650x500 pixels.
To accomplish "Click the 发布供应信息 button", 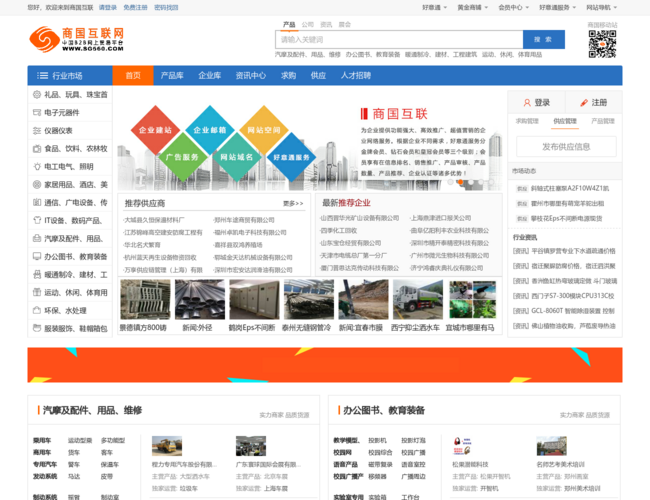I will click(x=566, y=147).
